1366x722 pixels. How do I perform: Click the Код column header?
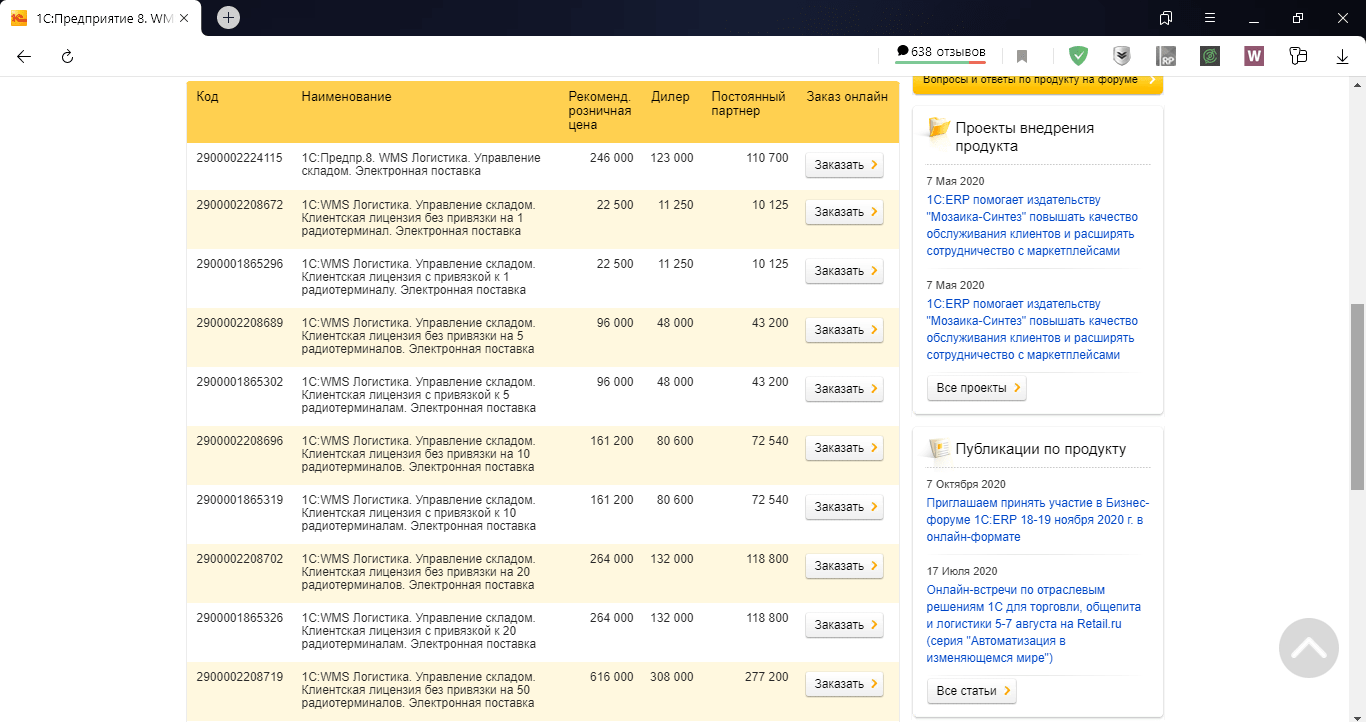(x=207, y=97)
